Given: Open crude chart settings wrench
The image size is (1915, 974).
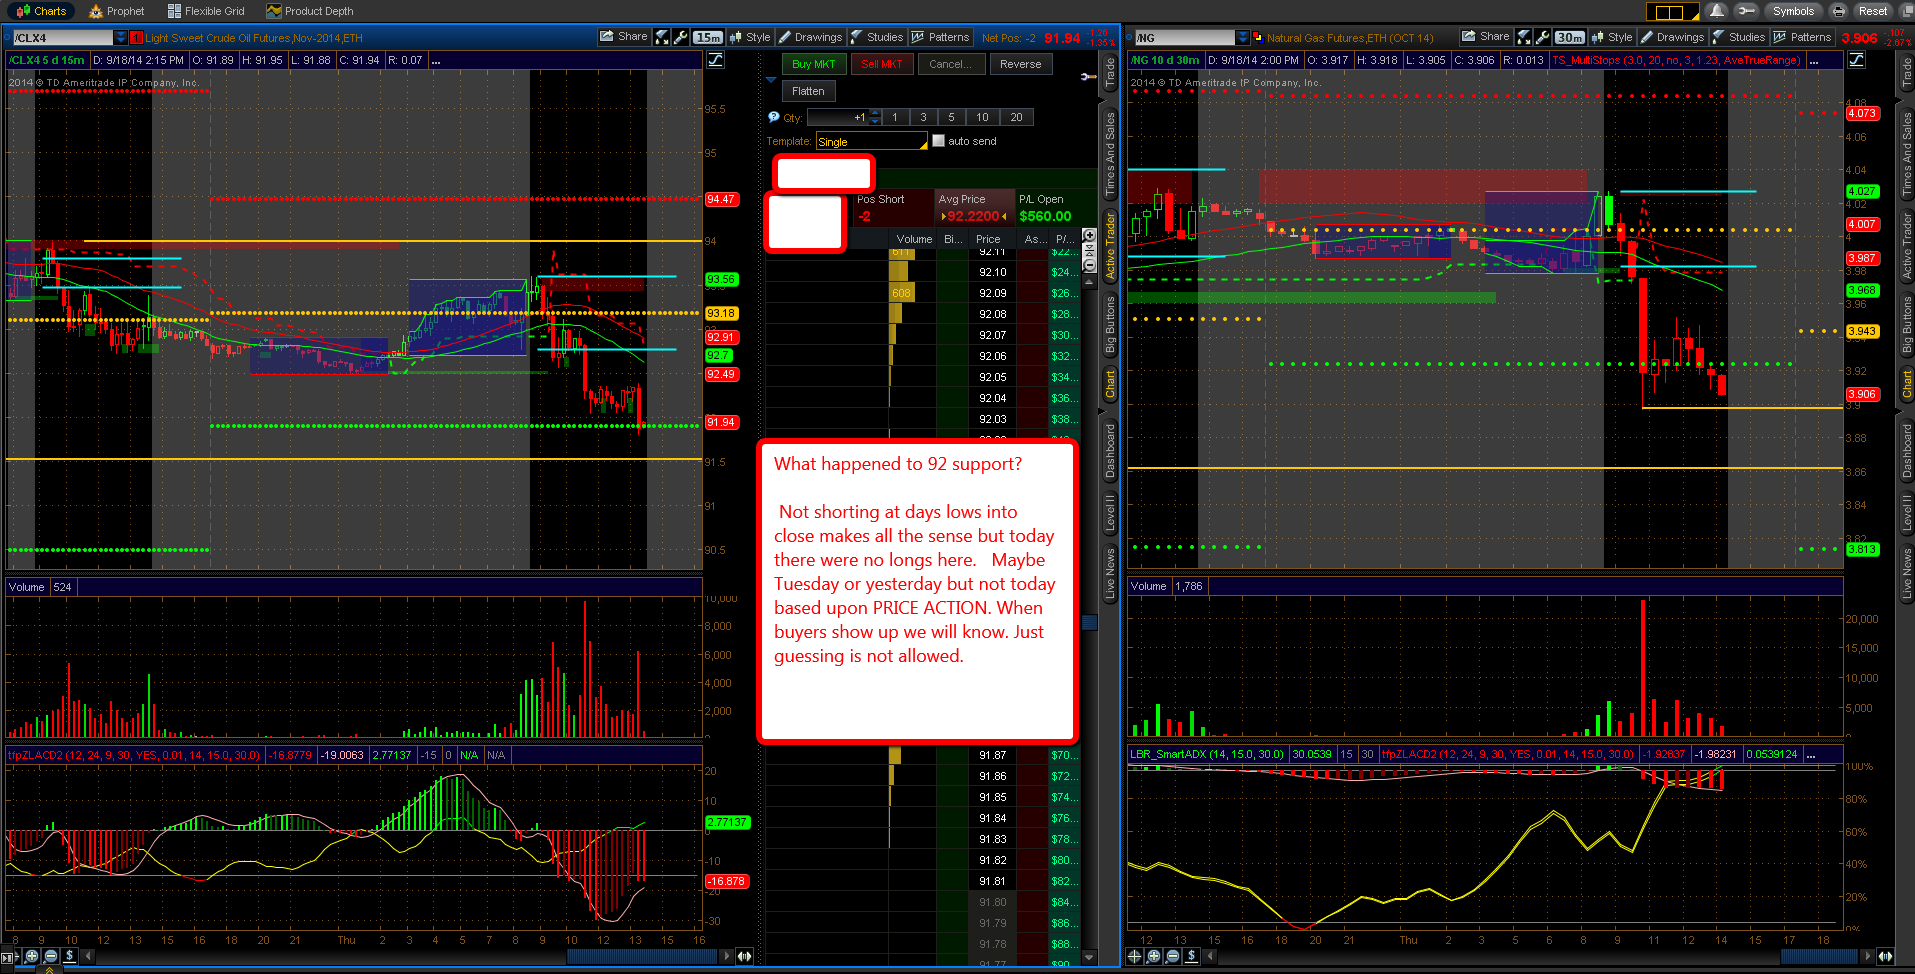Looking at the screenshot, I should coord(681,37).
